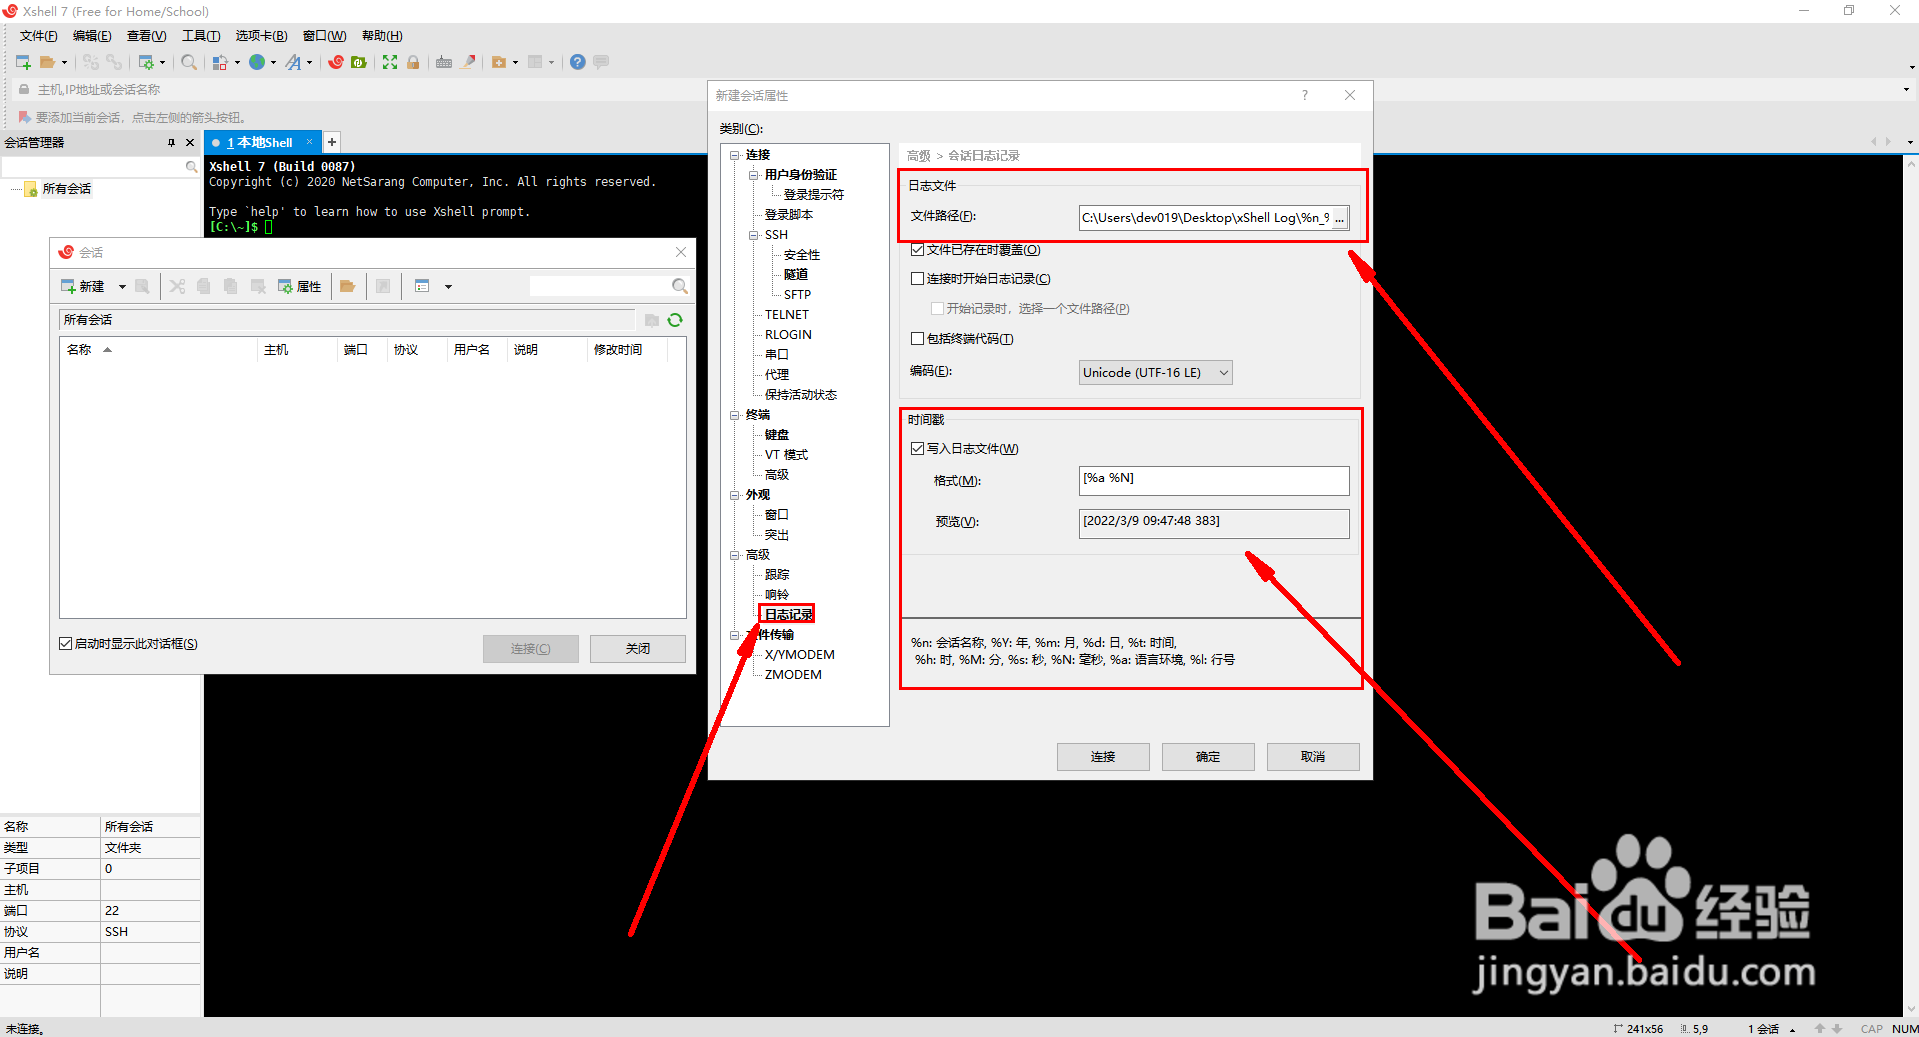Image resolution: width=1919 pixels, height=1037 pixels.
Task: Close the session manager panel
Action: (x=190, y=143)
